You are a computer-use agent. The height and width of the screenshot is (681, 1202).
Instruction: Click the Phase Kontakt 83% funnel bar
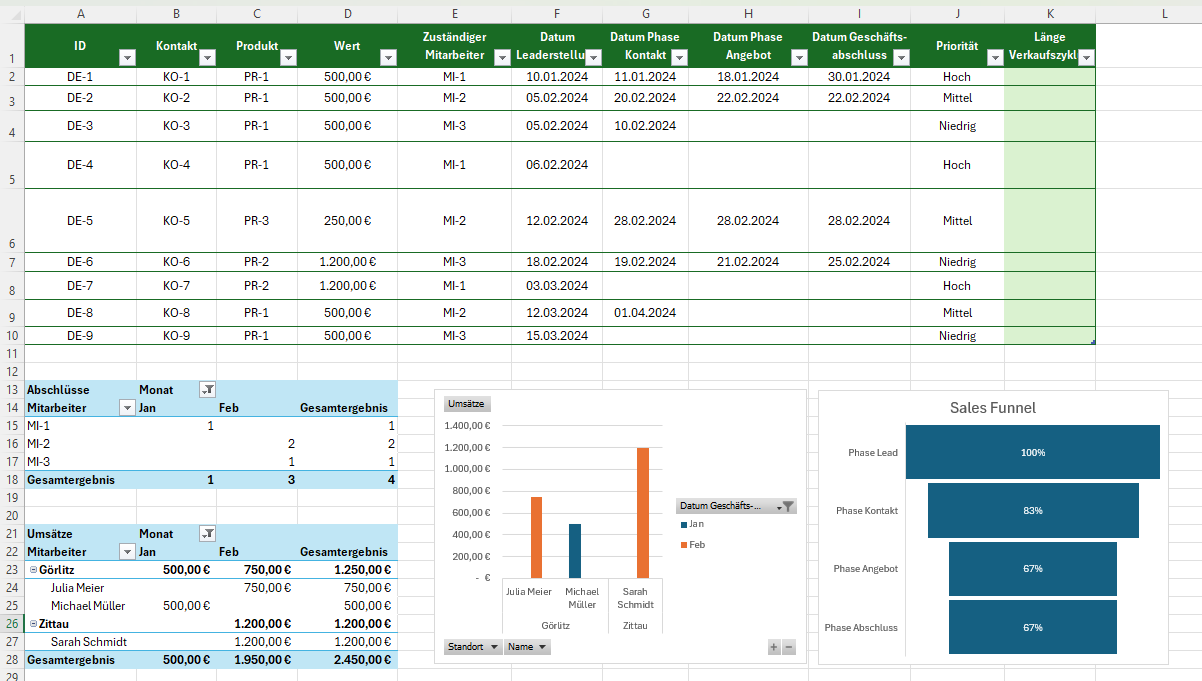click(x=1032, y=511)
